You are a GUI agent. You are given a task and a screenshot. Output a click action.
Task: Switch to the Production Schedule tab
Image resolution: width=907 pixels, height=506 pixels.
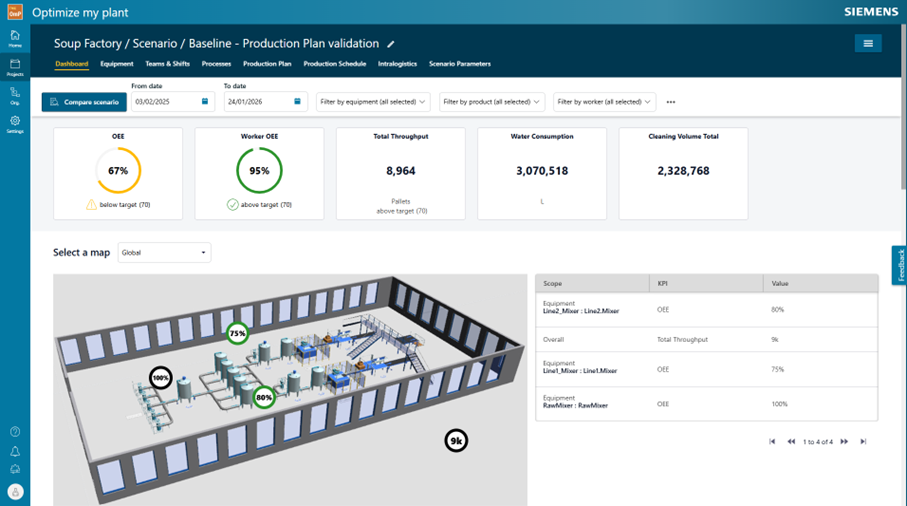click(x=334, y=64)
